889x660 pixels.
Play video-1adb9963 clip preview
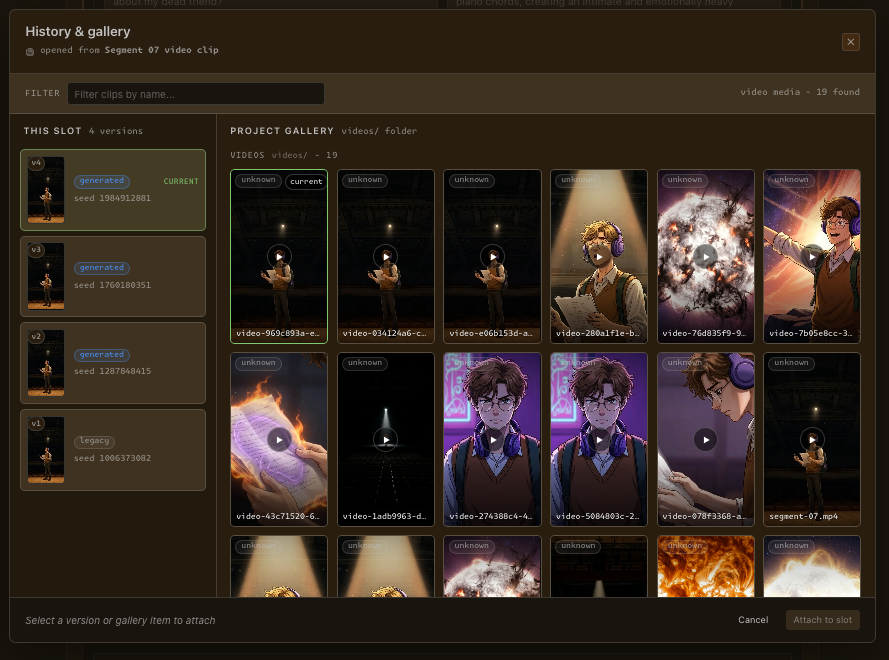coord(386,440)
